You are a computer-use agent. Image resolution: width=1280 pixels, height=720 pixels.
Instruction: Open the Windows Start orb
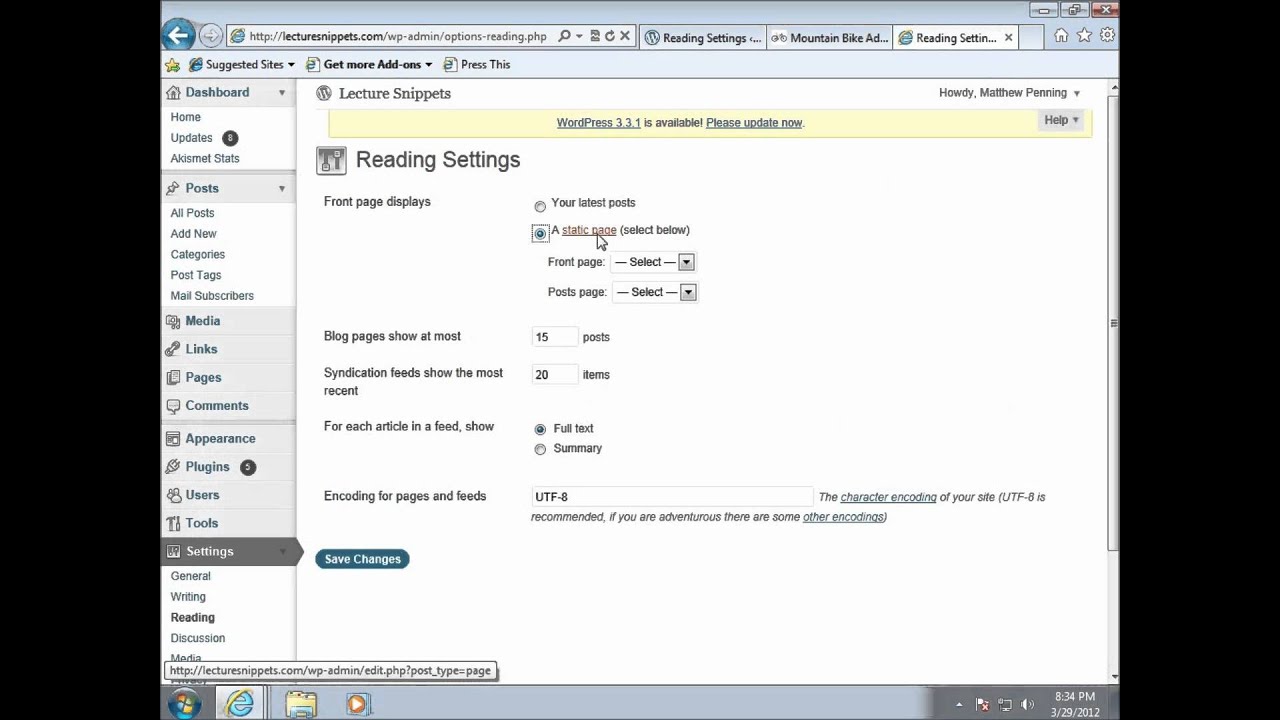coord(184,704)
